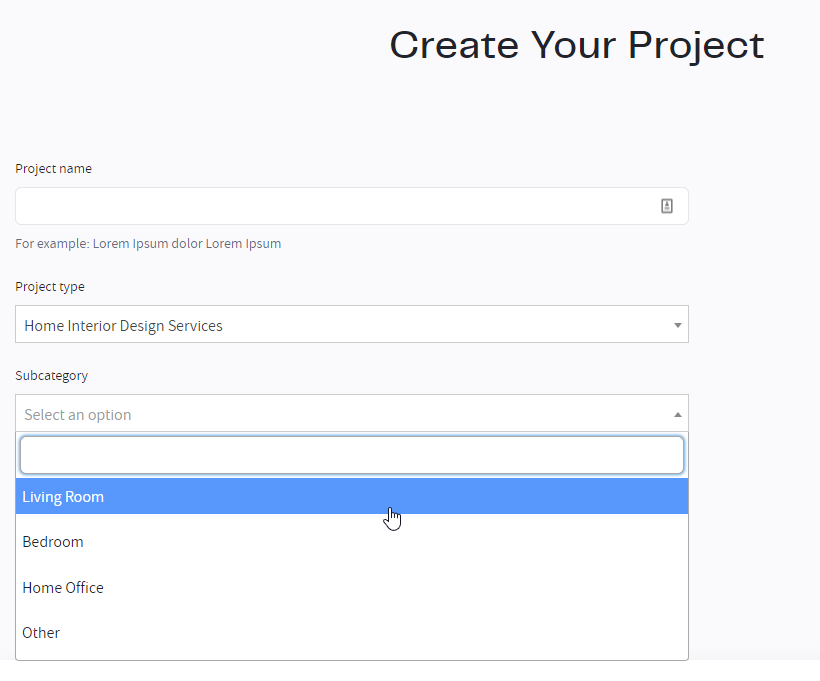The width and height of the screenshot is (820, 681).
Task: Click the 'Project type' field label
Action: pyautogui.click(x=50, y=287)
